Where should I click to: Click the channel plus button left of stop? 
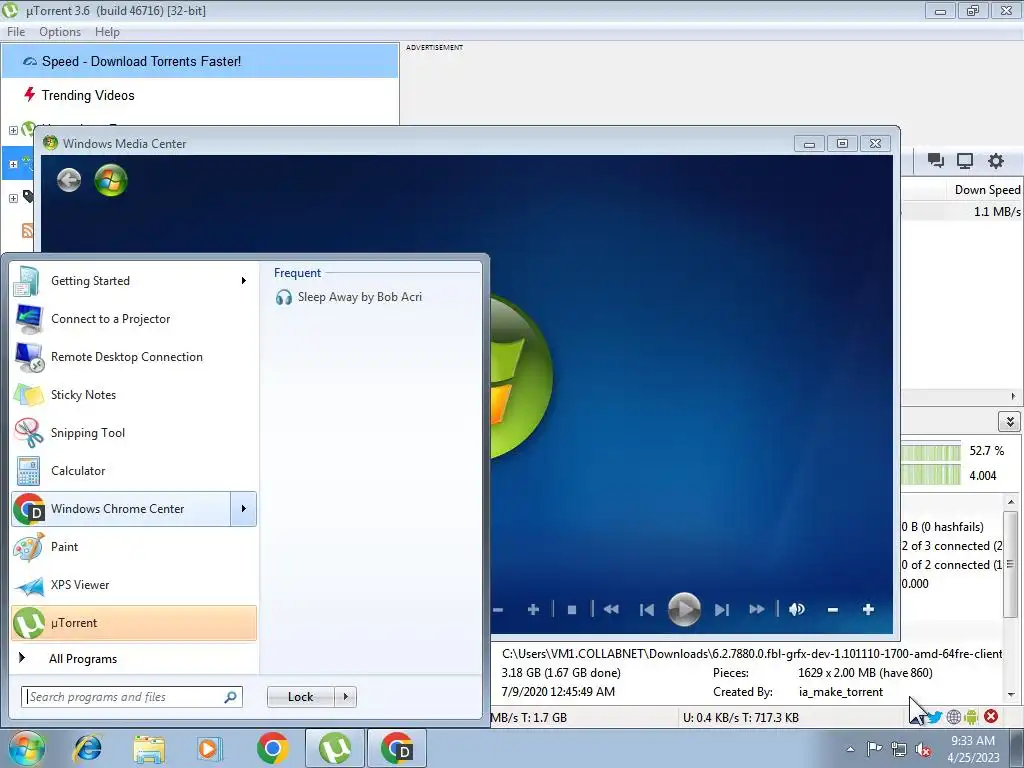(x=533, y=609)
